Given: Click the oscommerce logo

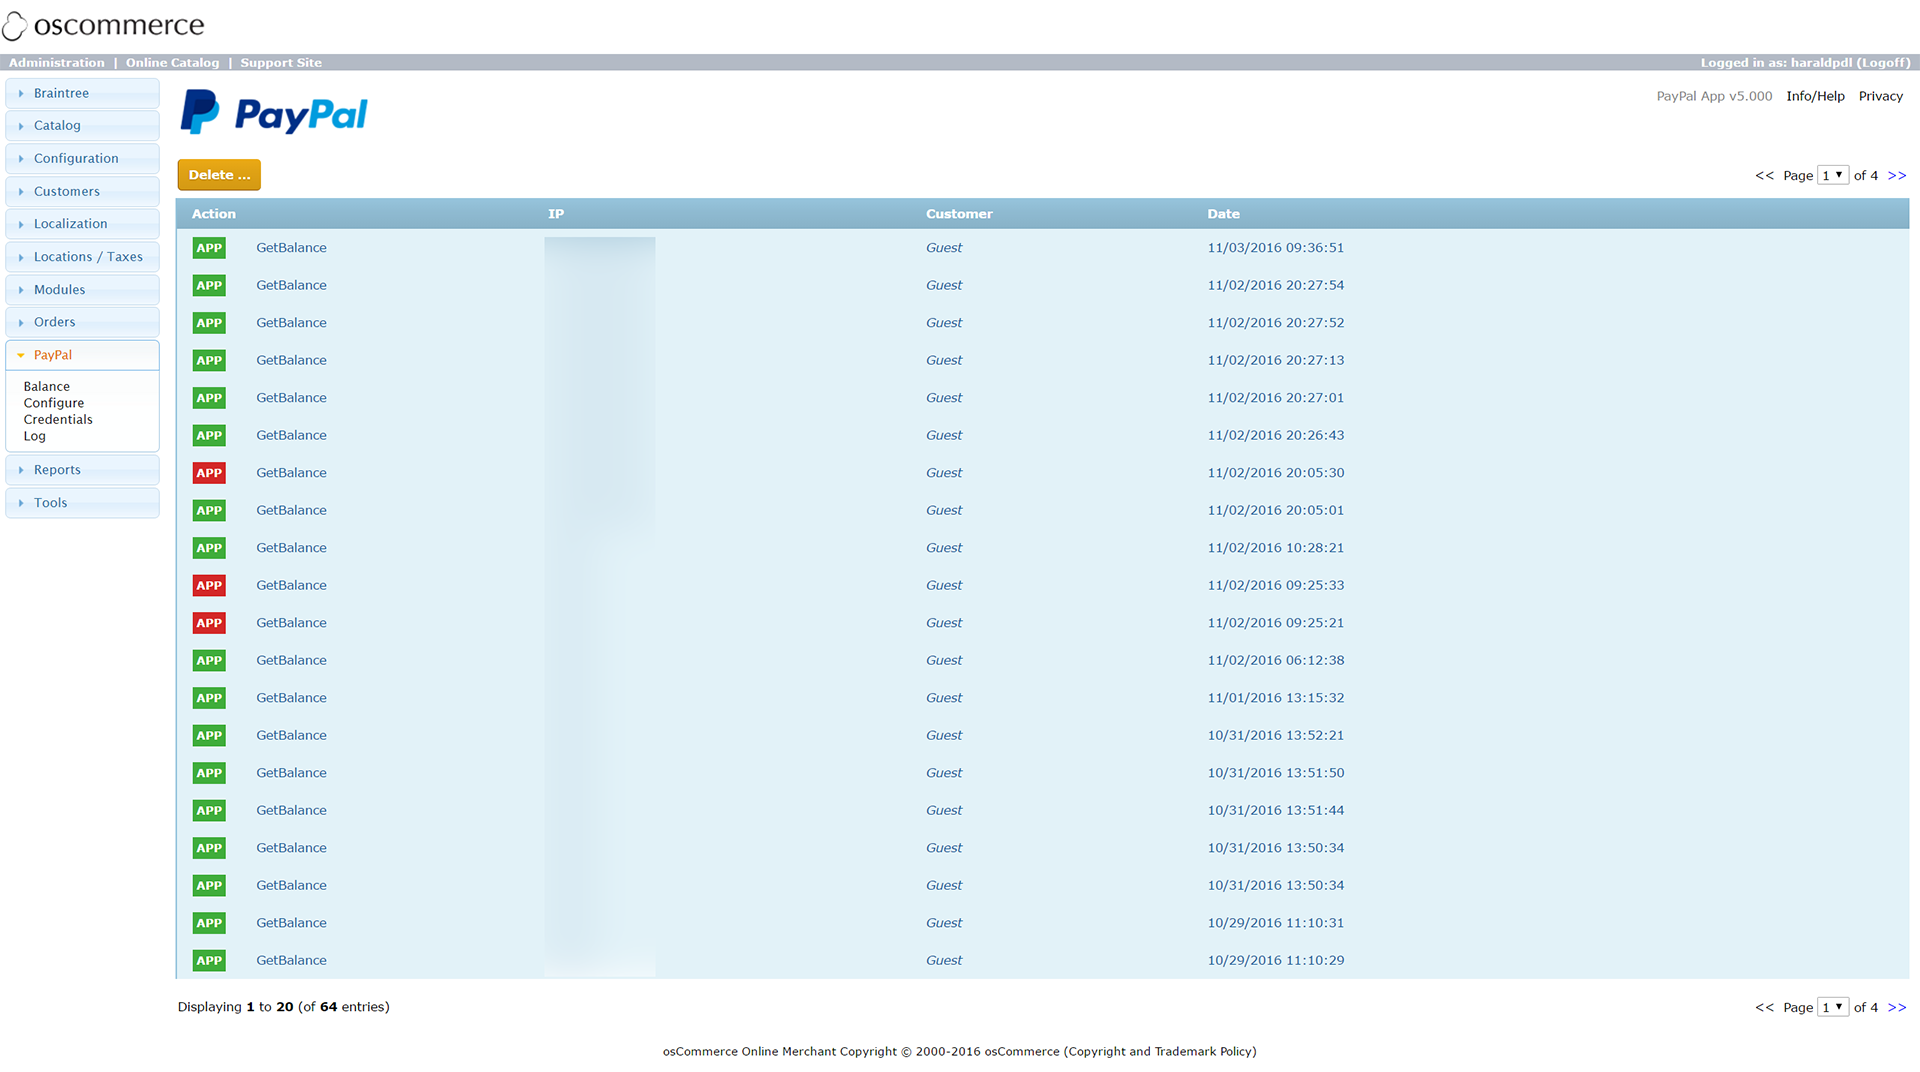Looking at the screenshot, I should pos(103,25).
